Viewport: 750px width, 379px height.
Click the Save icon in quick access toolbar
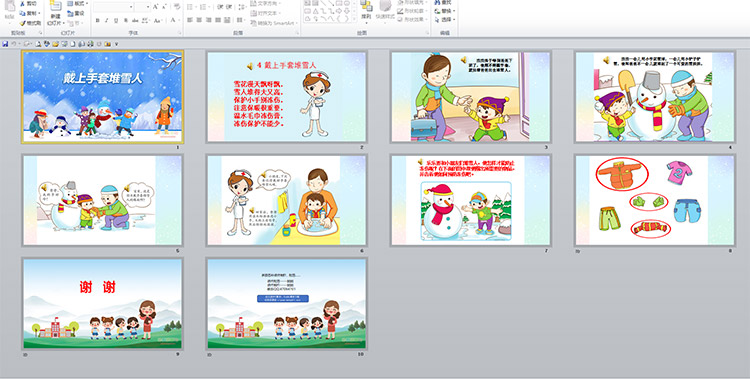coord(5,44)
